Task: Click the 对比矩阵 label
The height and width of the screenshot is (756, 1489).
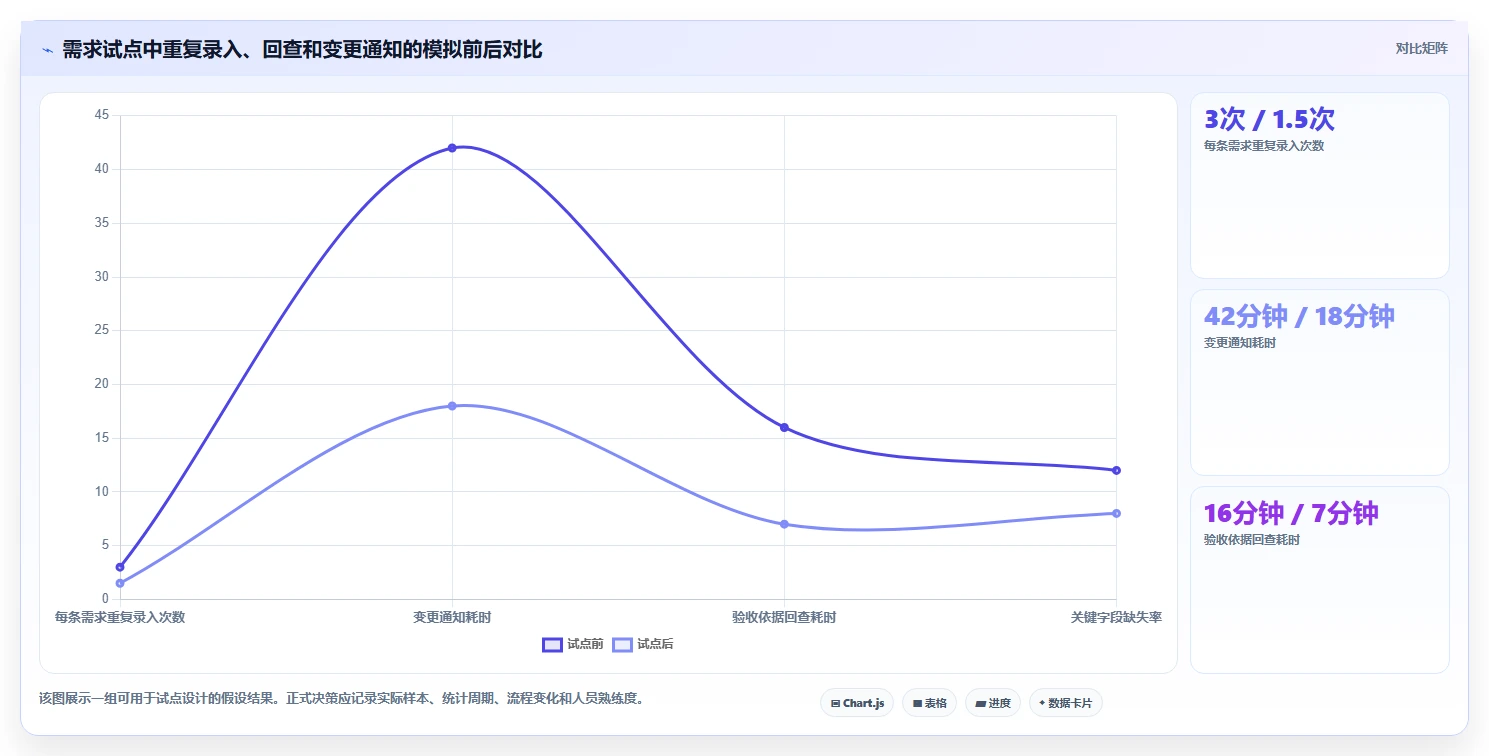Action: tap(1421, 48)
